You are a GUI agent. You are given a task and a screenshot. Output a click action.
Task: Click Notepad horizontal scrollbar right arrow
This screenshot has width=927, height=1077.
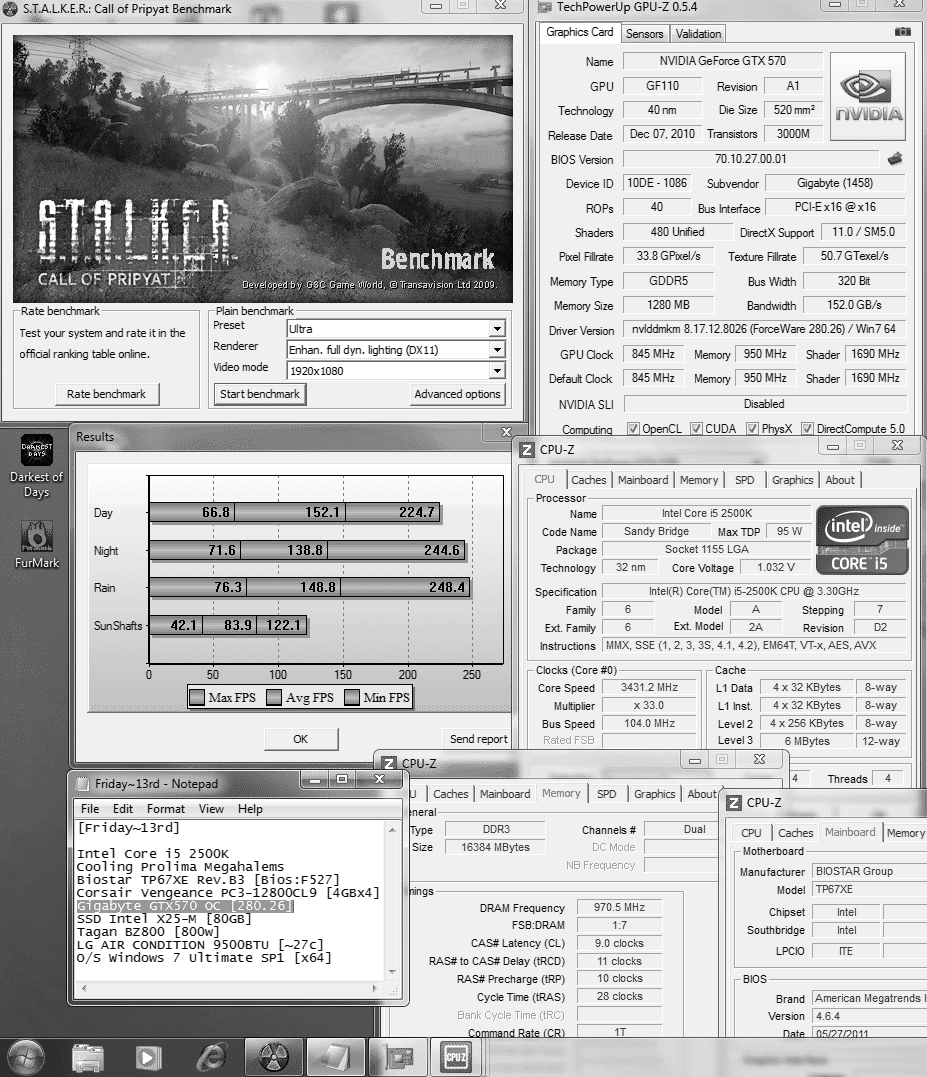(375, 988)
